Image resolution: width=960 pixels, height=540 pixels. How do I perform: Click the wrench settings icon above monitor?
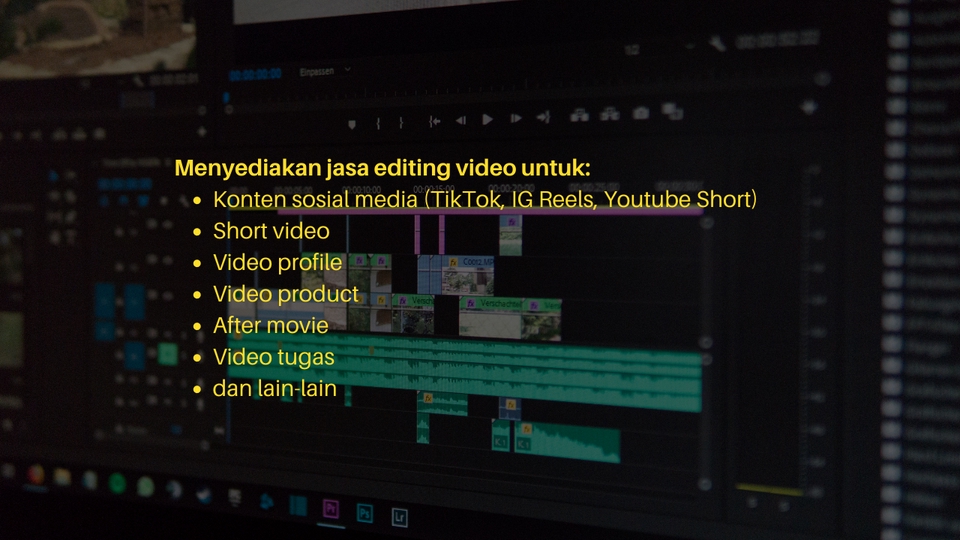(717, 43)
